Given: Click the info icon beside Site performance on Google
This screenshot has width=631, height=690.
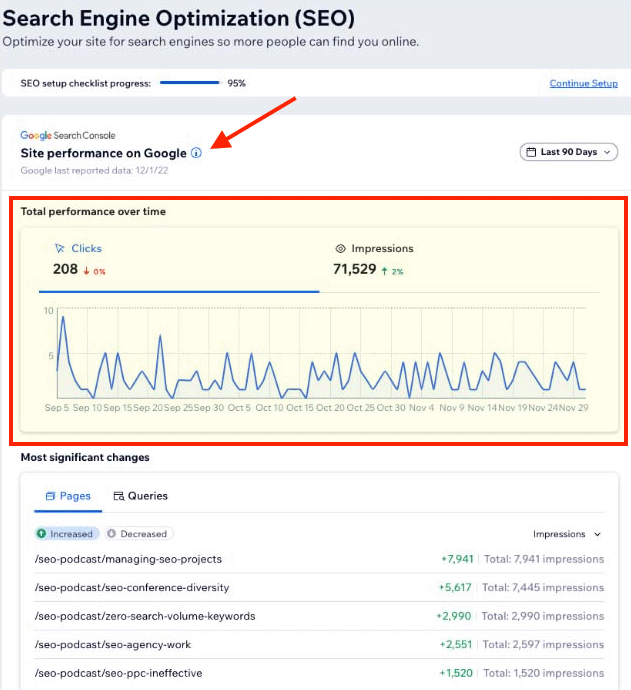Looking at the screenshot, I should (x=196, y=153).
